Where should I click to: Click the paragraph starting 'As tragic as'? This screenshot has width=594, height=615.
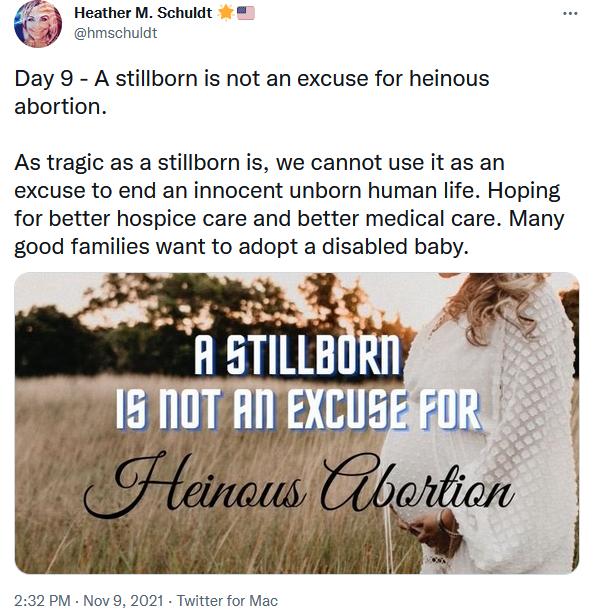tap(289, 204)
